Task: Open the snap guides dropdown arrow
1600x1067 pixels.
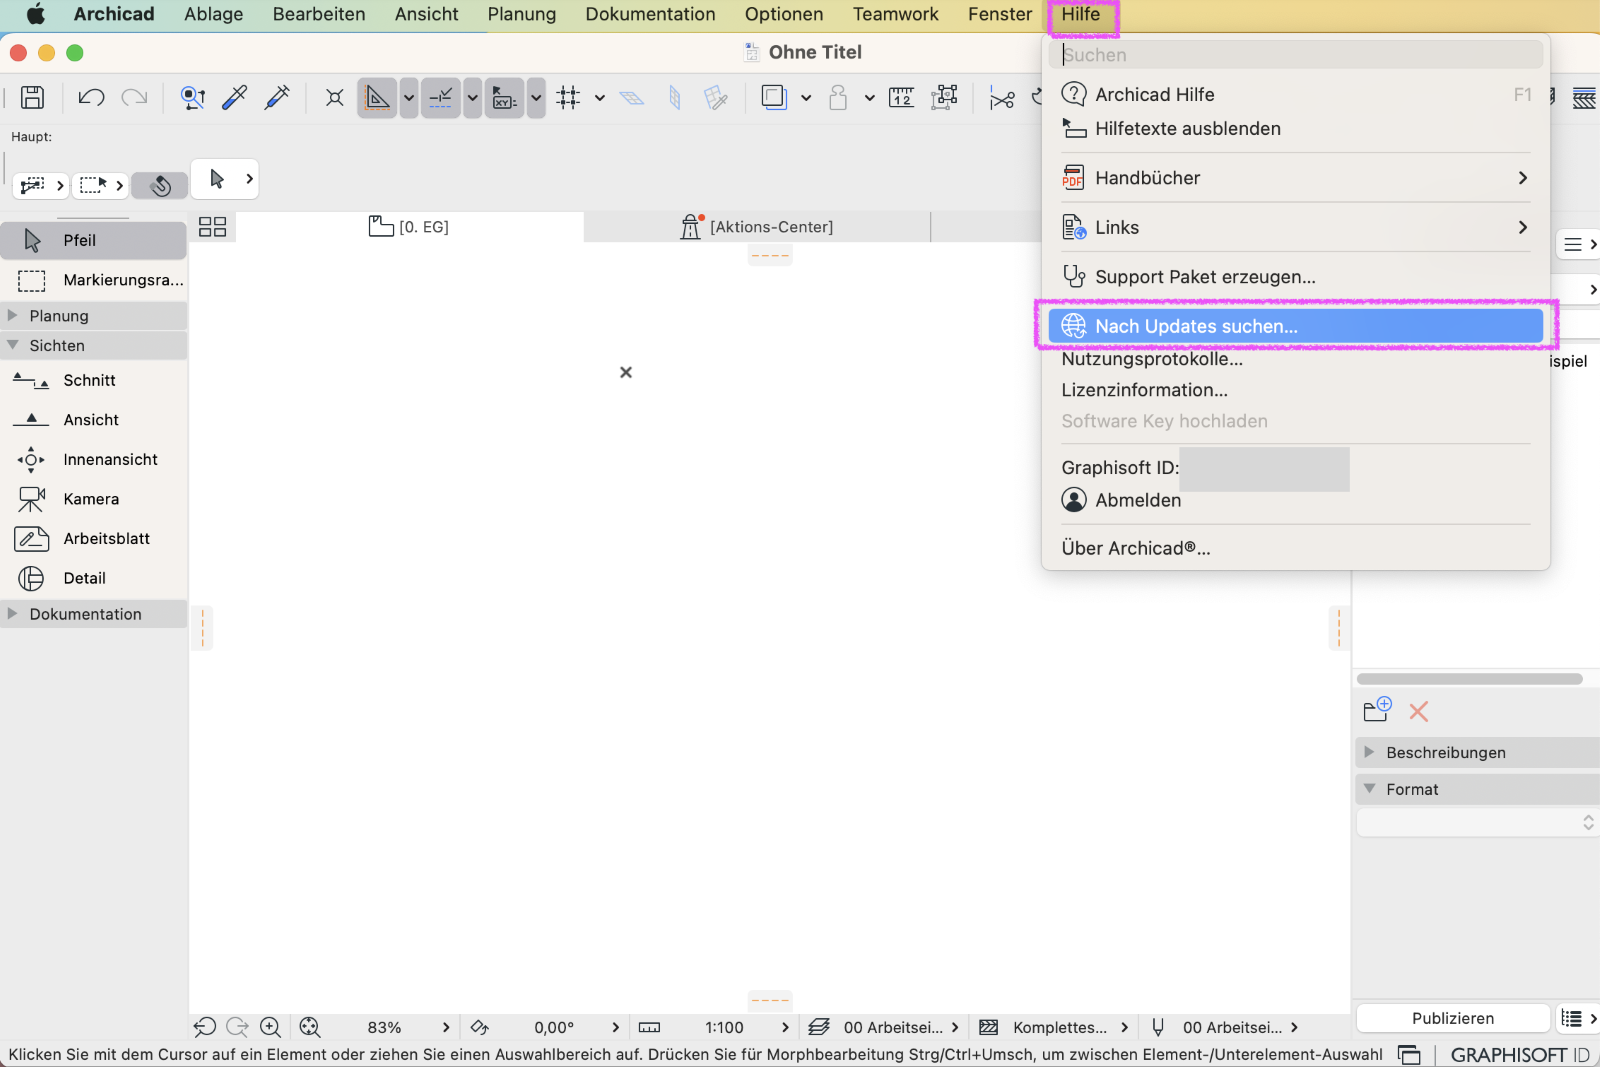Action: click(472, 98)
